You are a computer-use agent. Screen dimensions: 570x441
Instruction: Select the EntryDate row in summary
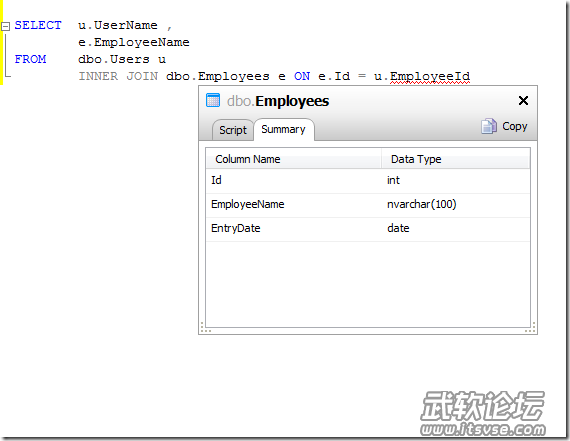click(368, 229)
